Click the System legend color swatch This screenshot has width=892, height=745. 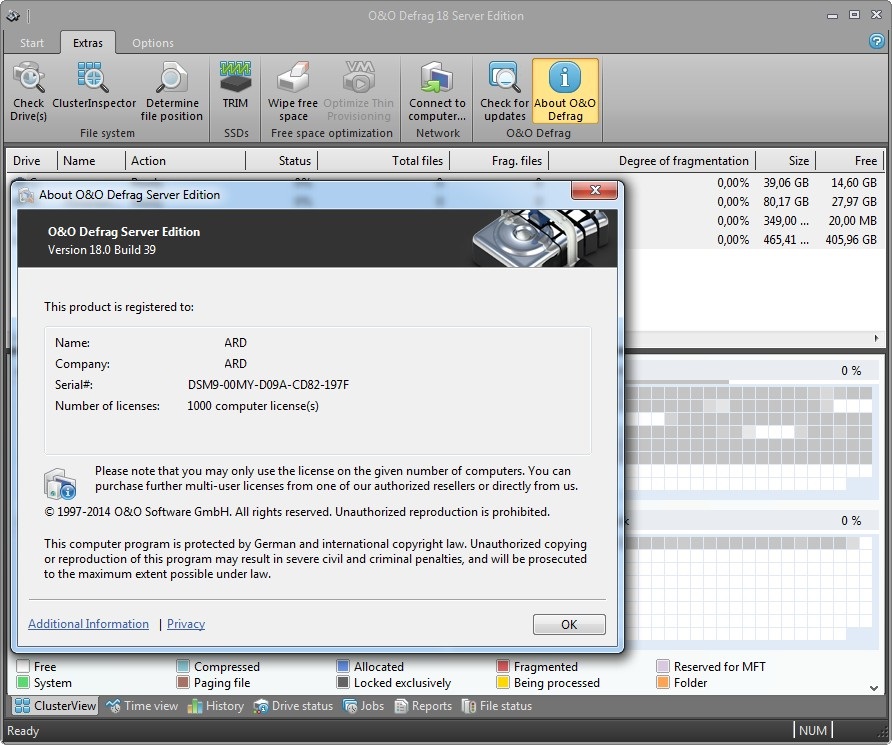pos(23,682)
